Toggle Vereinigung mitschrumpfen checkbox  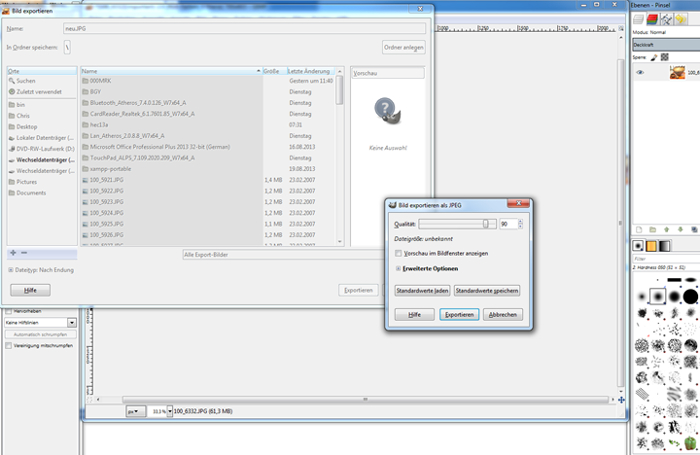(x=8, y=345)
